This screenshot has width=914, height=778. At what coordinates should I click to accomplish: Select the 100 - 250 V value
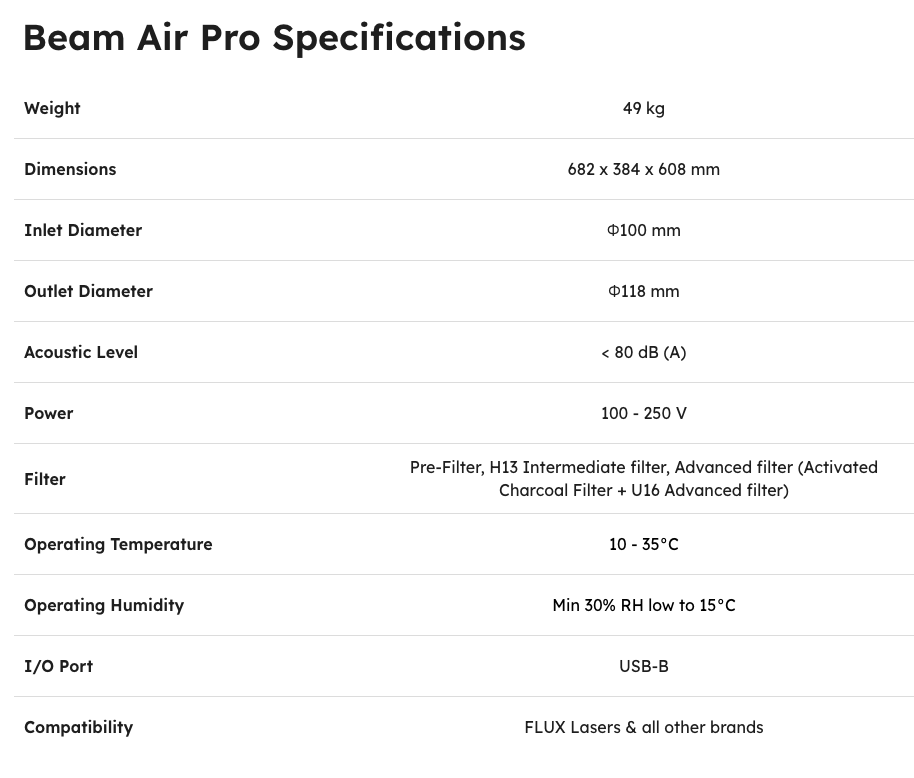643,413
